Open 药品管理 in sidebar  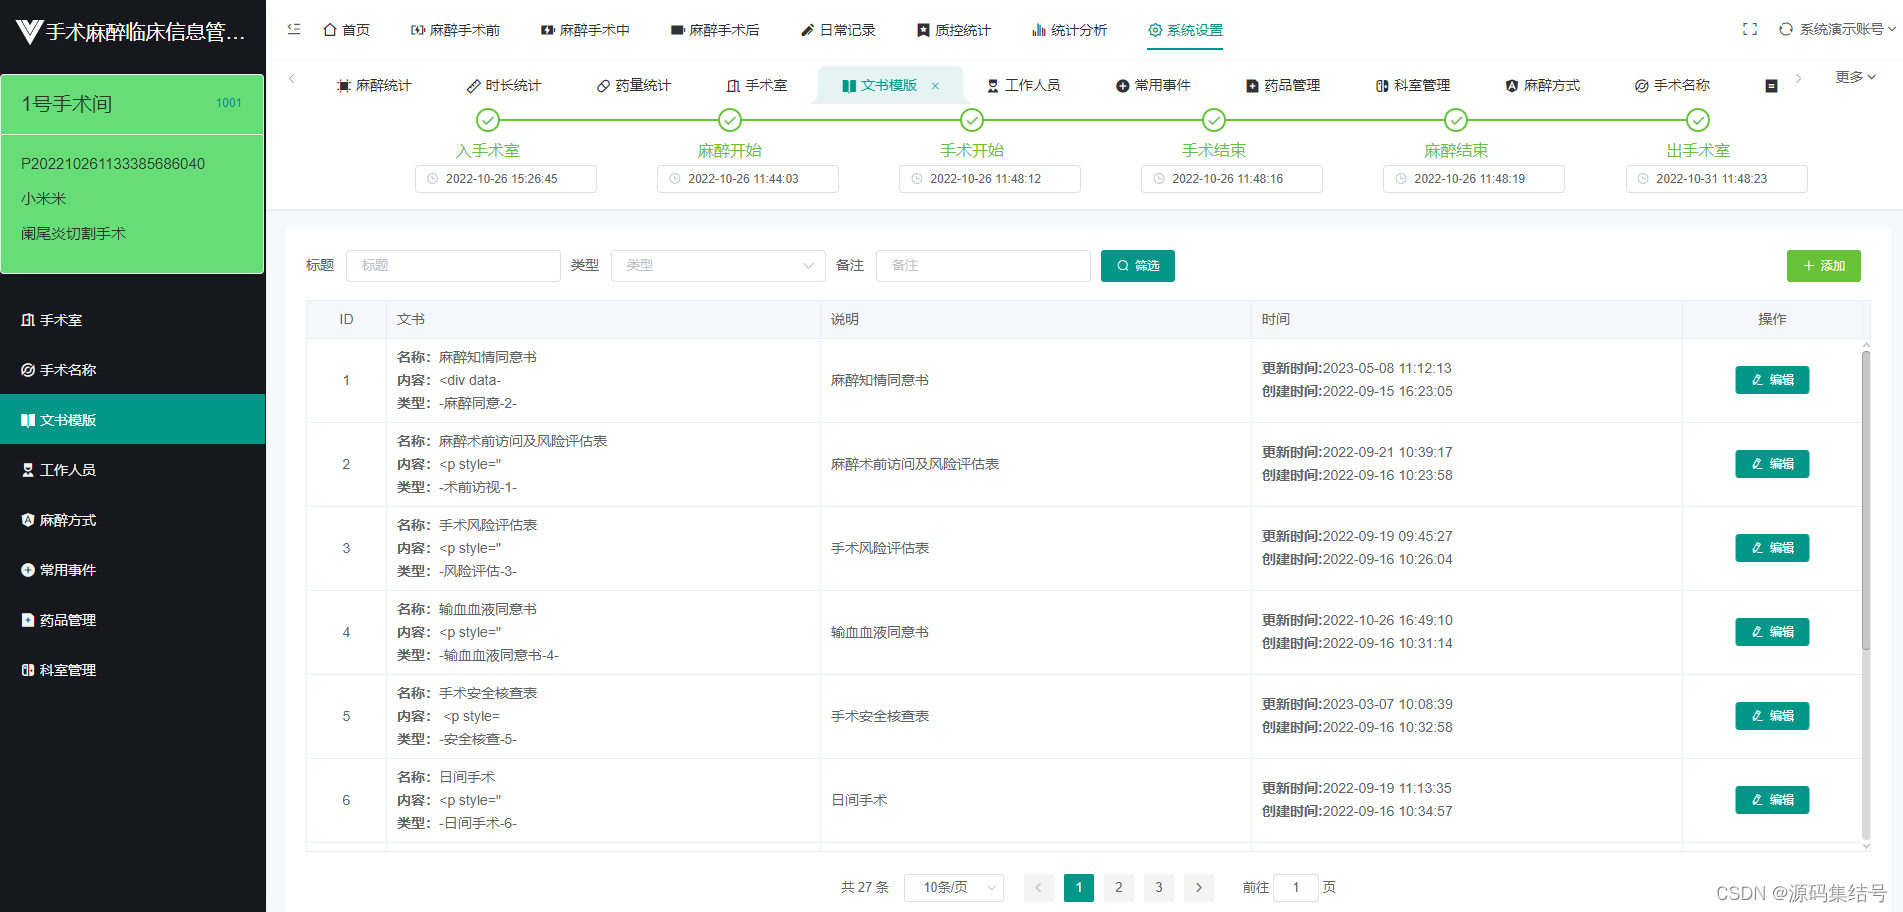pos(132,620)
